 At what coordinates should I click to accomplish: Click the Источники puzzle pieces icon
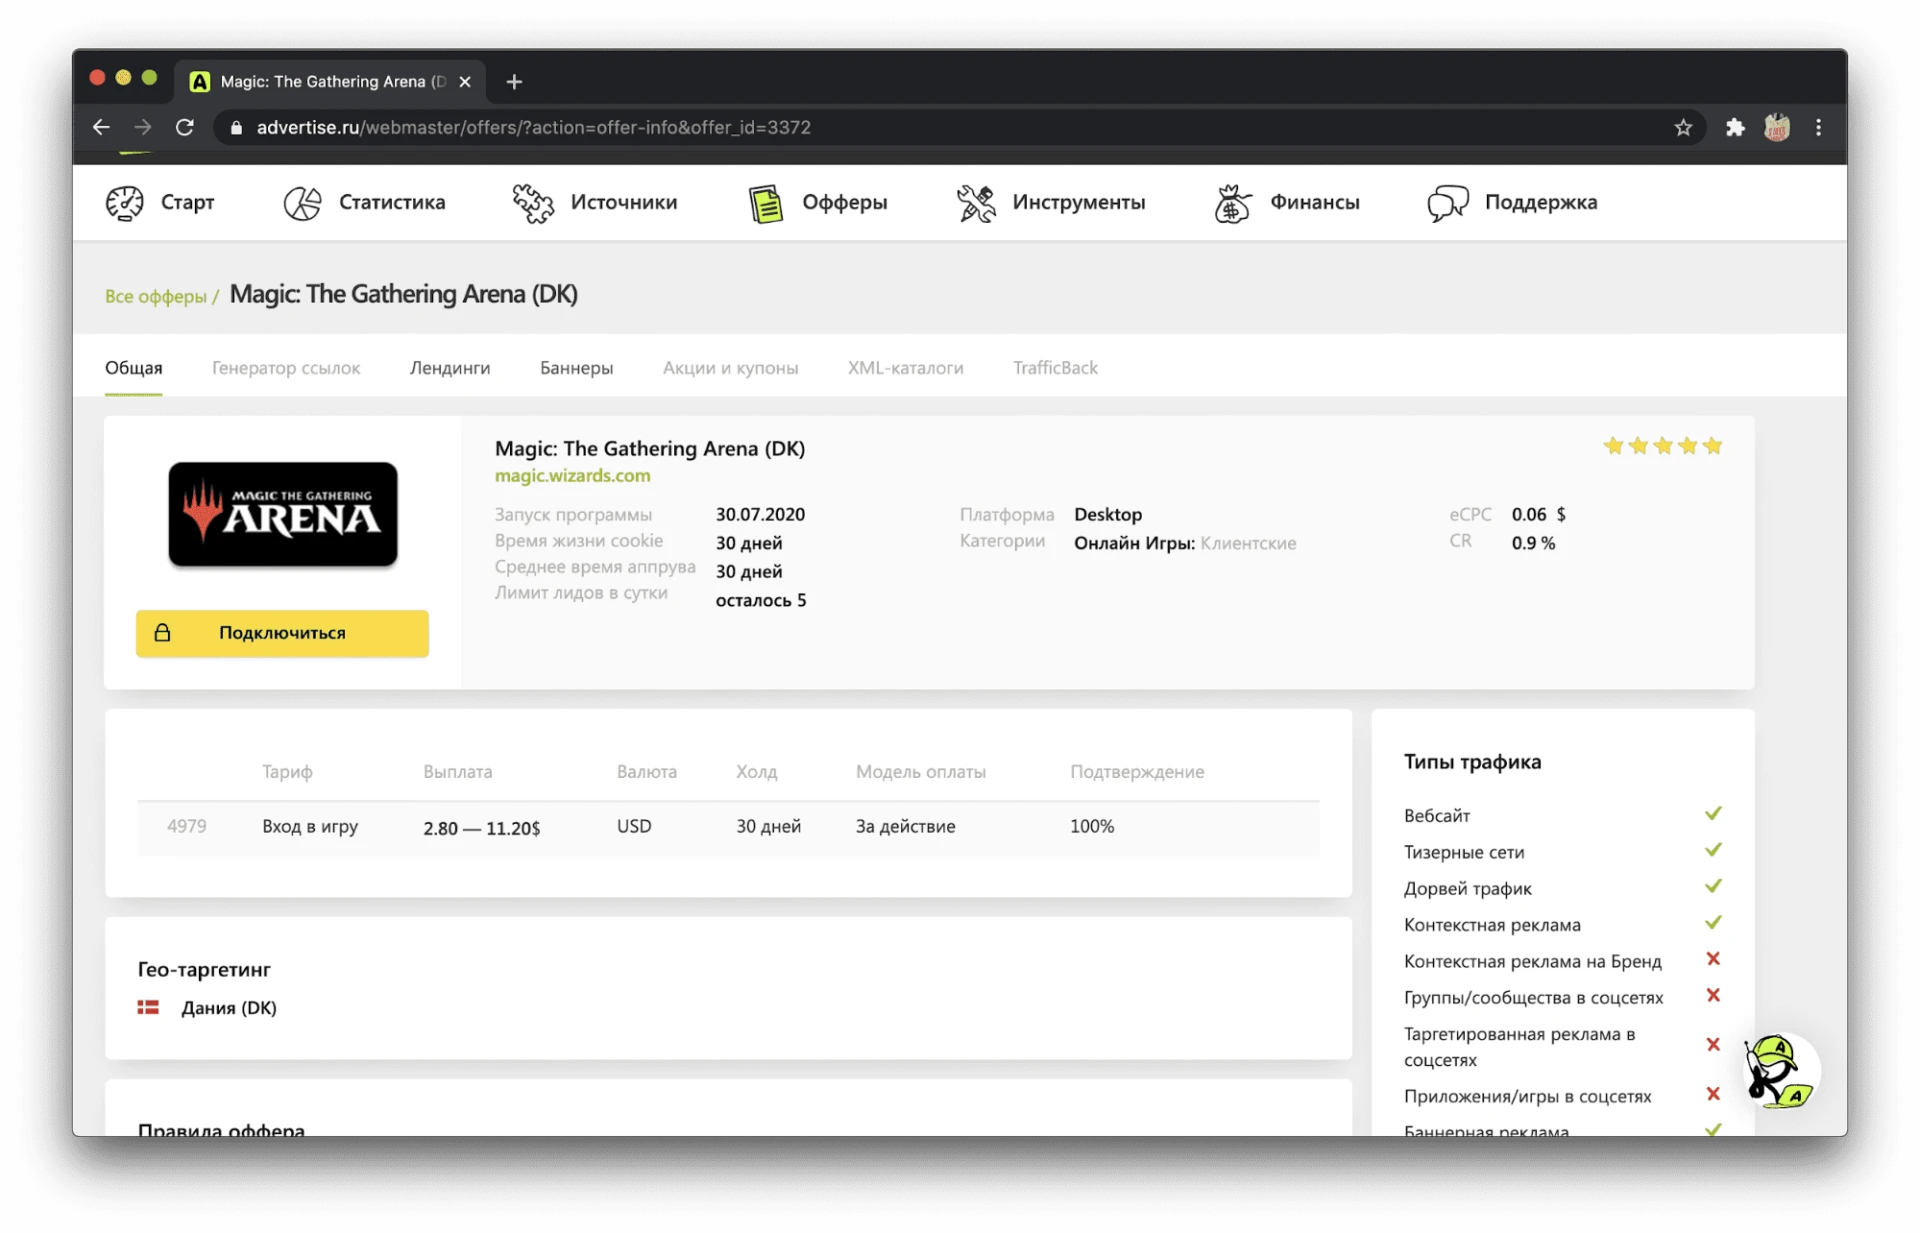tap(533, 203)
